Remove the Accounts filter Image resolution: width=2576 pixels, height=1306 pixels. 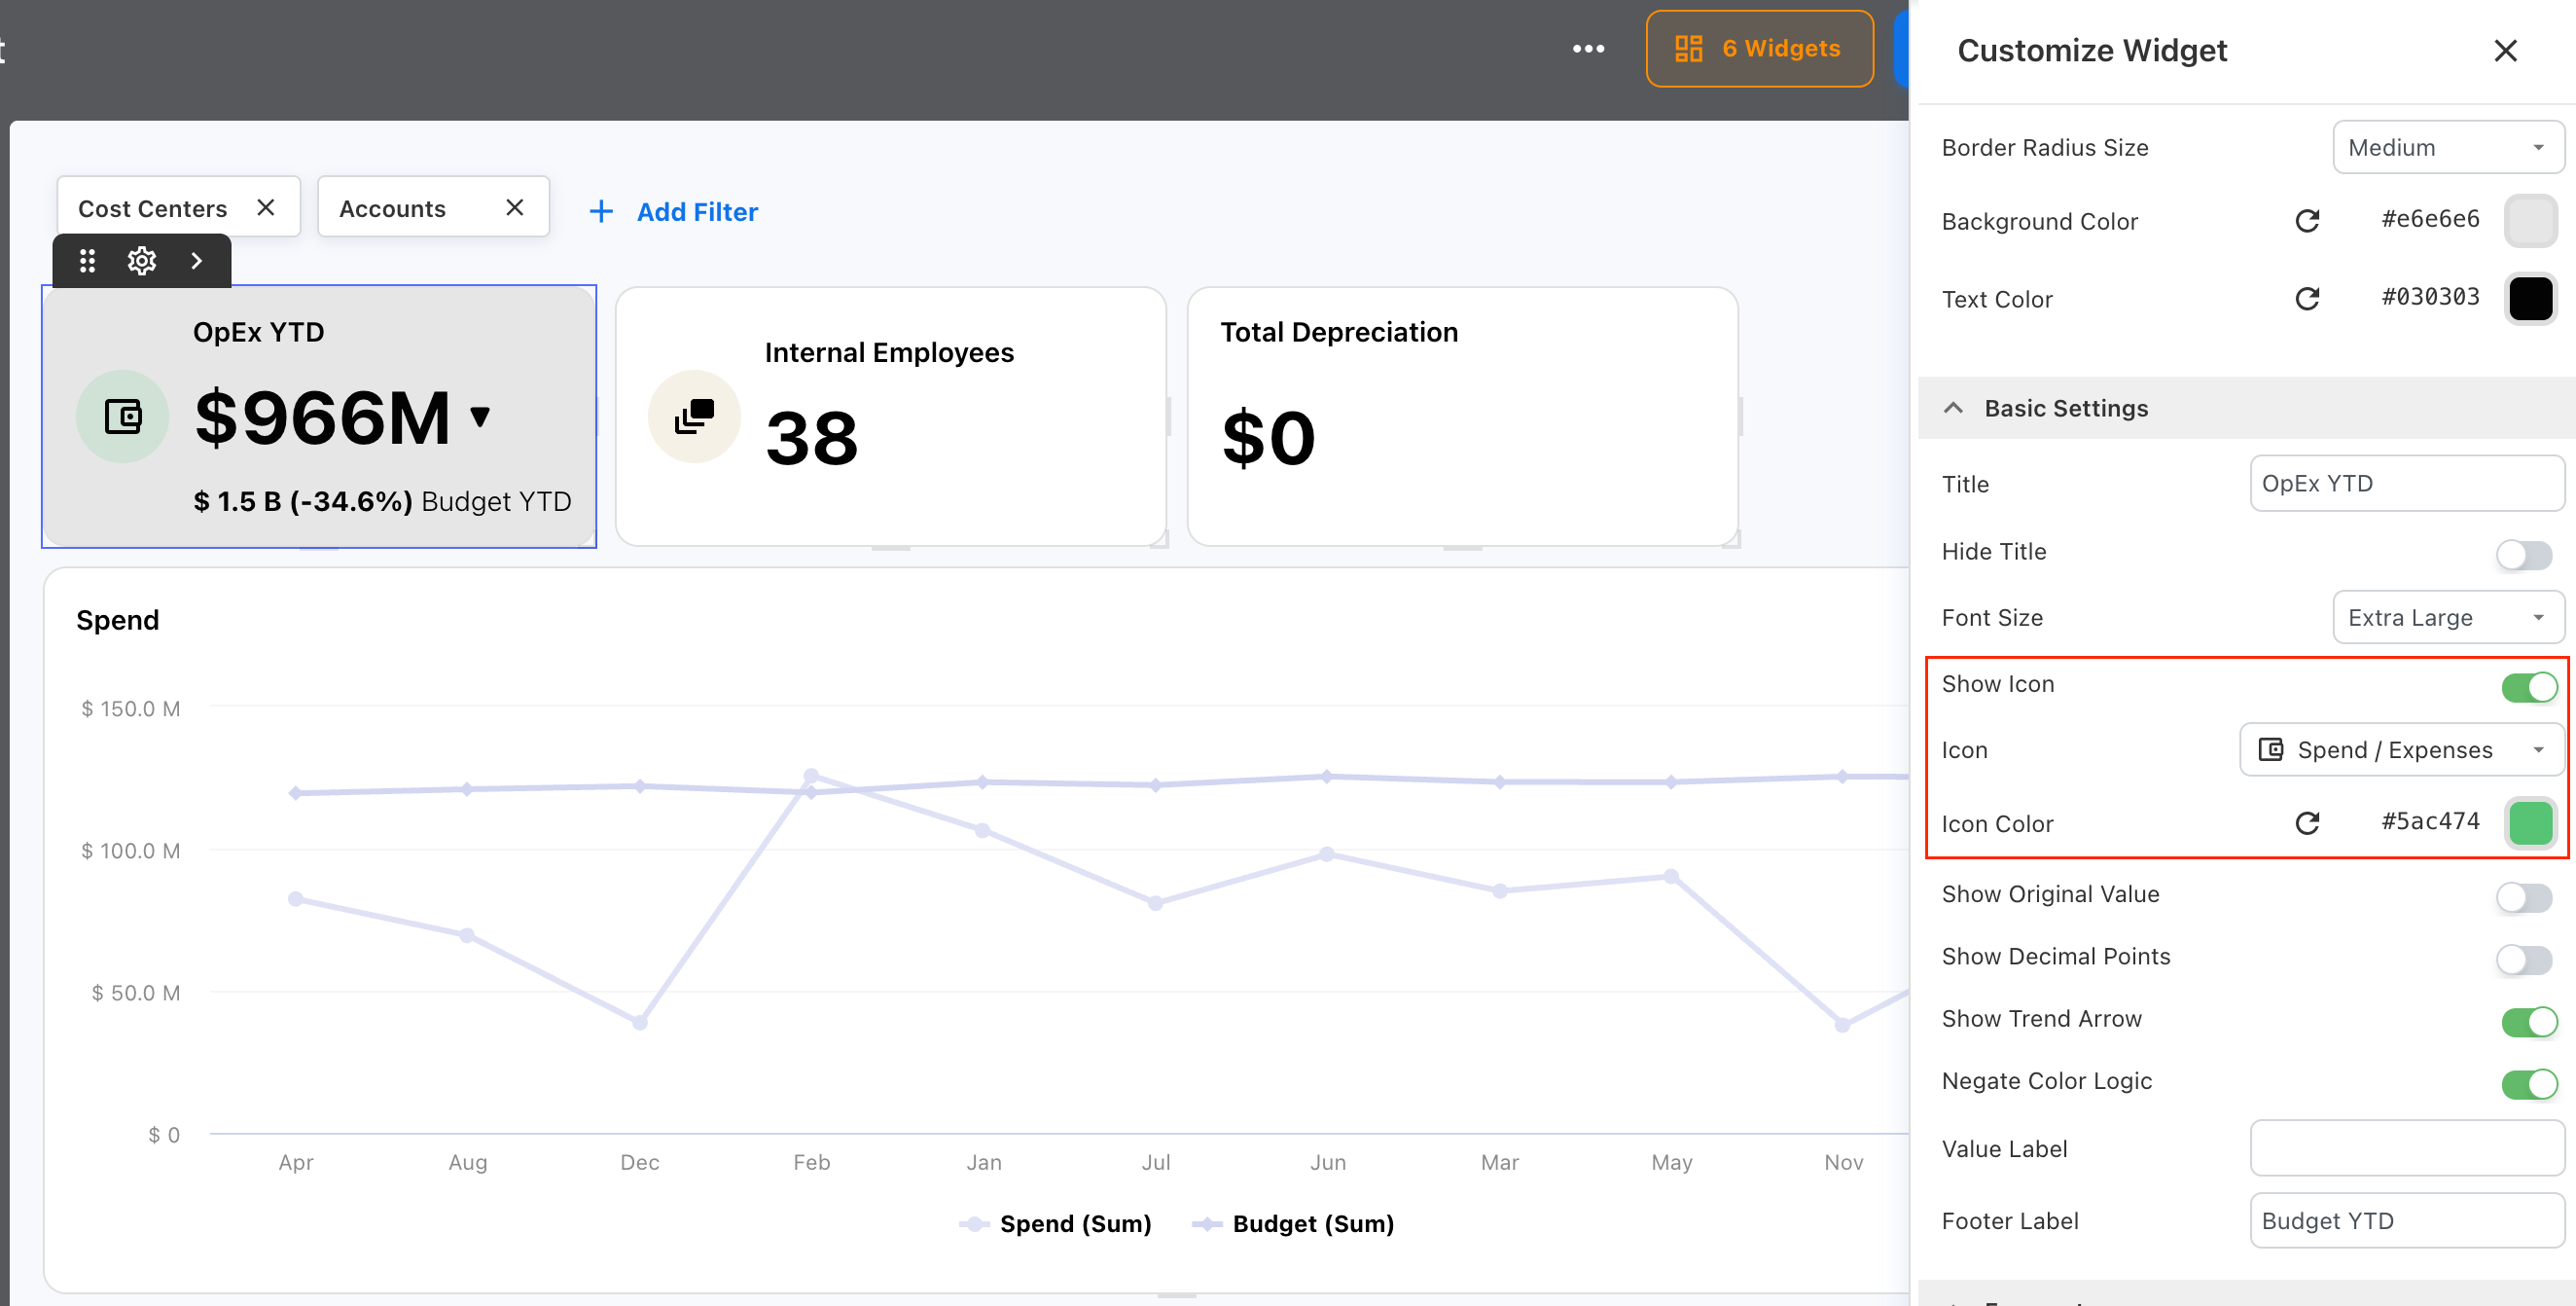pos(514,207)
